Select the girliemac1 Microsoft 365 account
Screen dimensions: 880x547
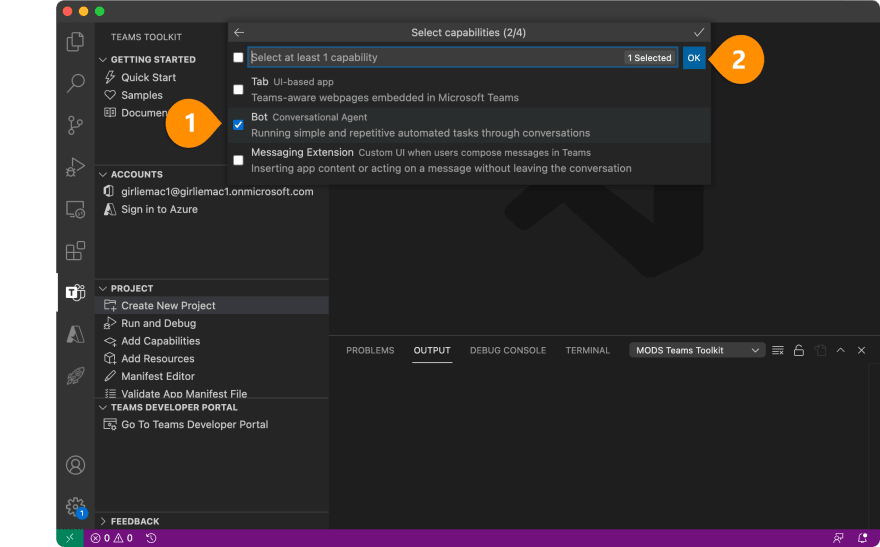pyautogui.click(x=217, y=192)
